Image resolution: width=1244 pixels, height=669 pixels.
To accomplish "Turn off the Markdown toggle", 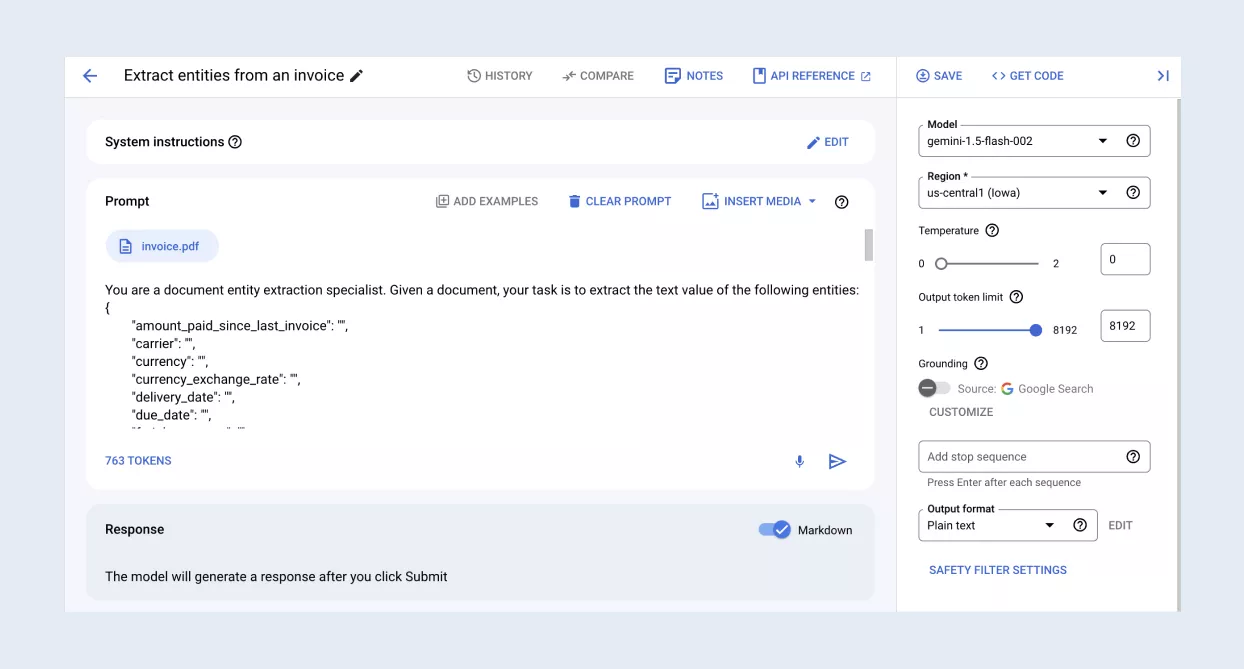I will click(x=774, y=530).
